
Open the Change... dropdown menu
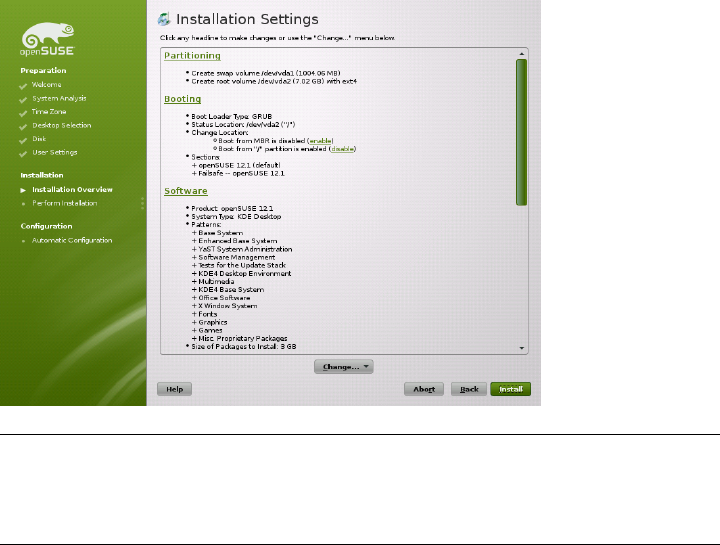tap(343, 367)
